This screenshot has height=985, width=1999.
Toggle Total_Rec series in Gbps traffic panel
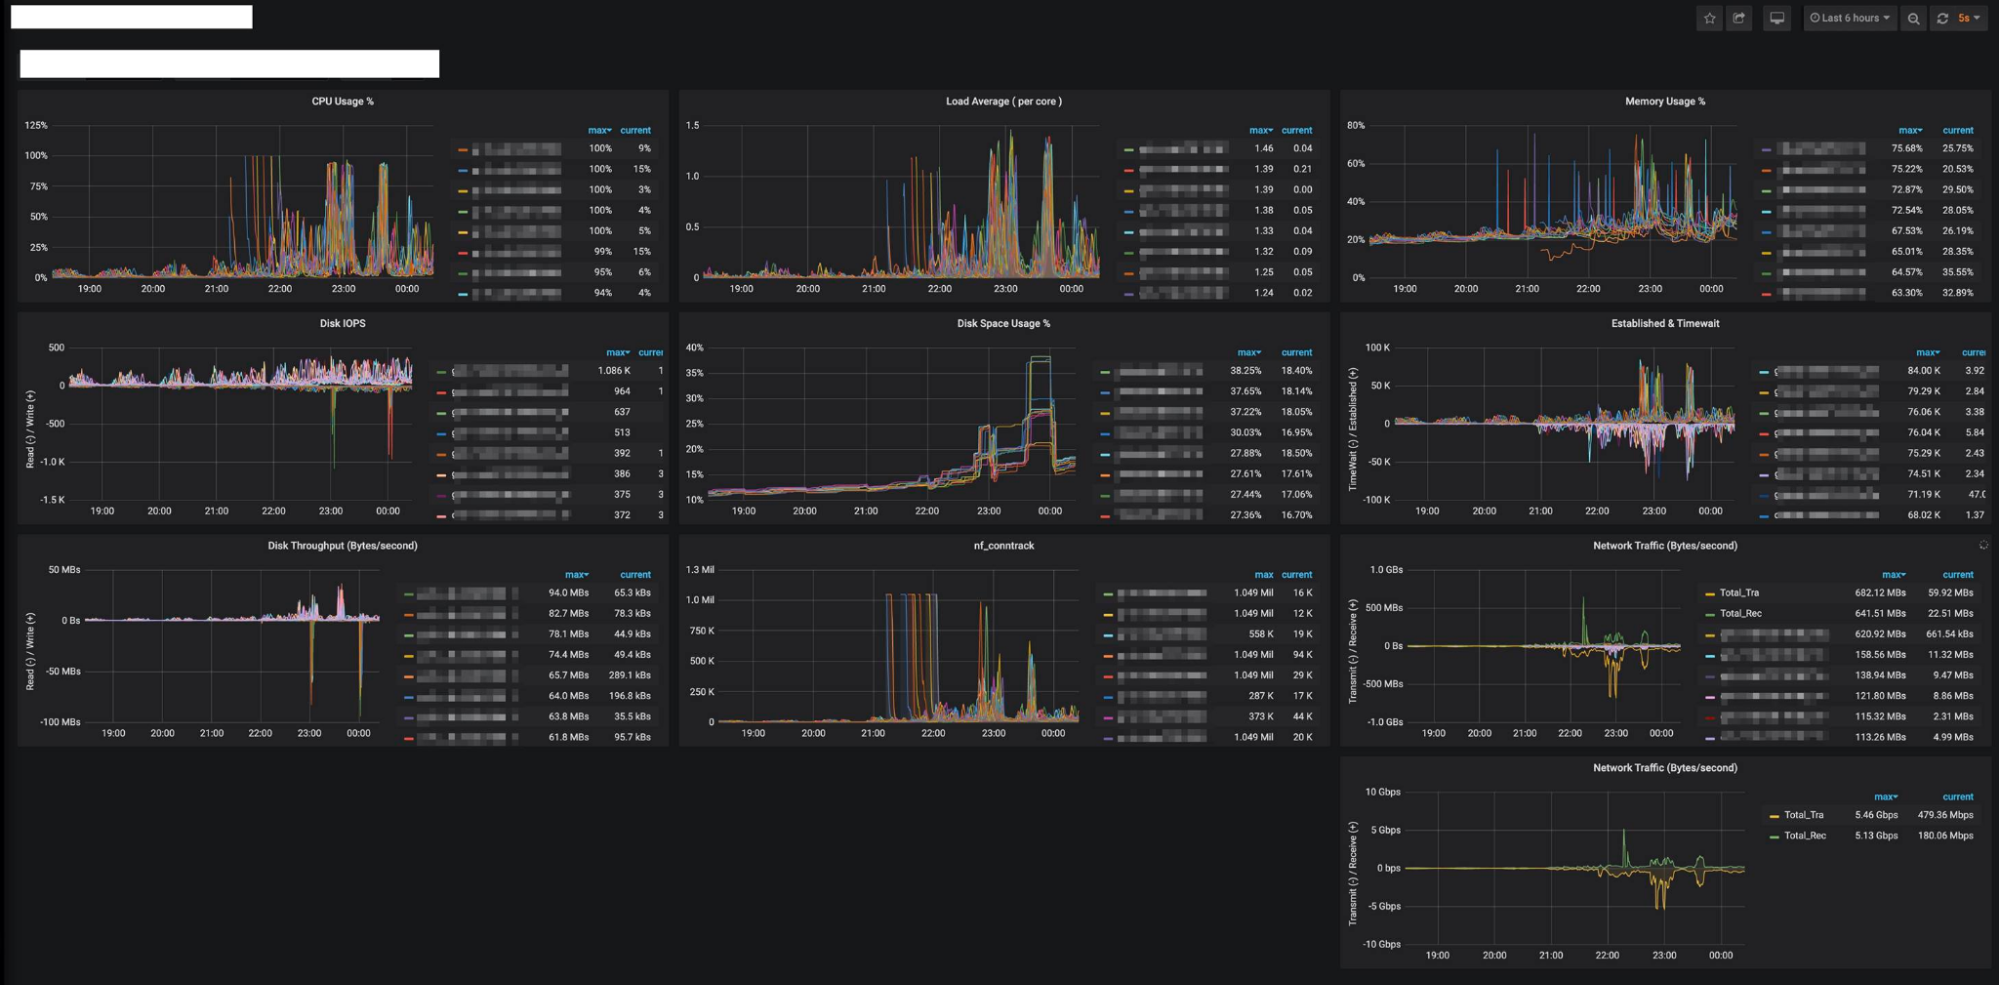click(1804, 836)
